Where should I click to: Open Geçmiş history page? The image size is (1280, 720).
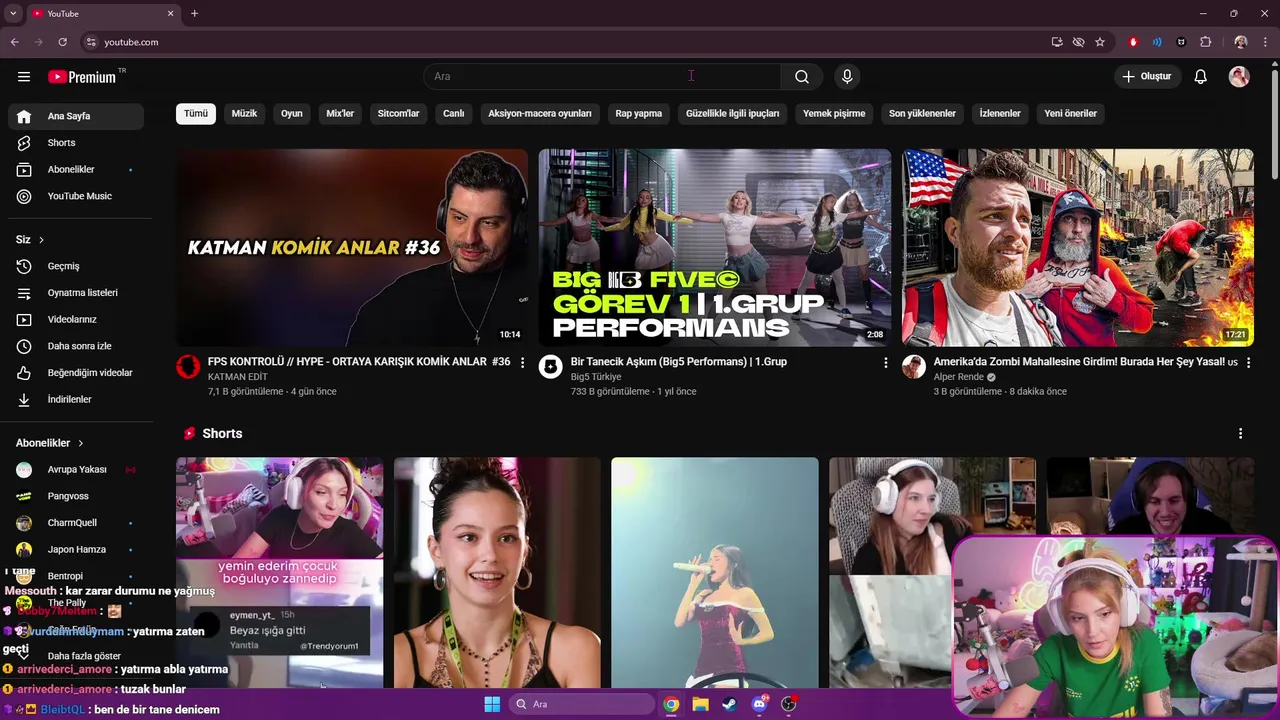[76, 266]
